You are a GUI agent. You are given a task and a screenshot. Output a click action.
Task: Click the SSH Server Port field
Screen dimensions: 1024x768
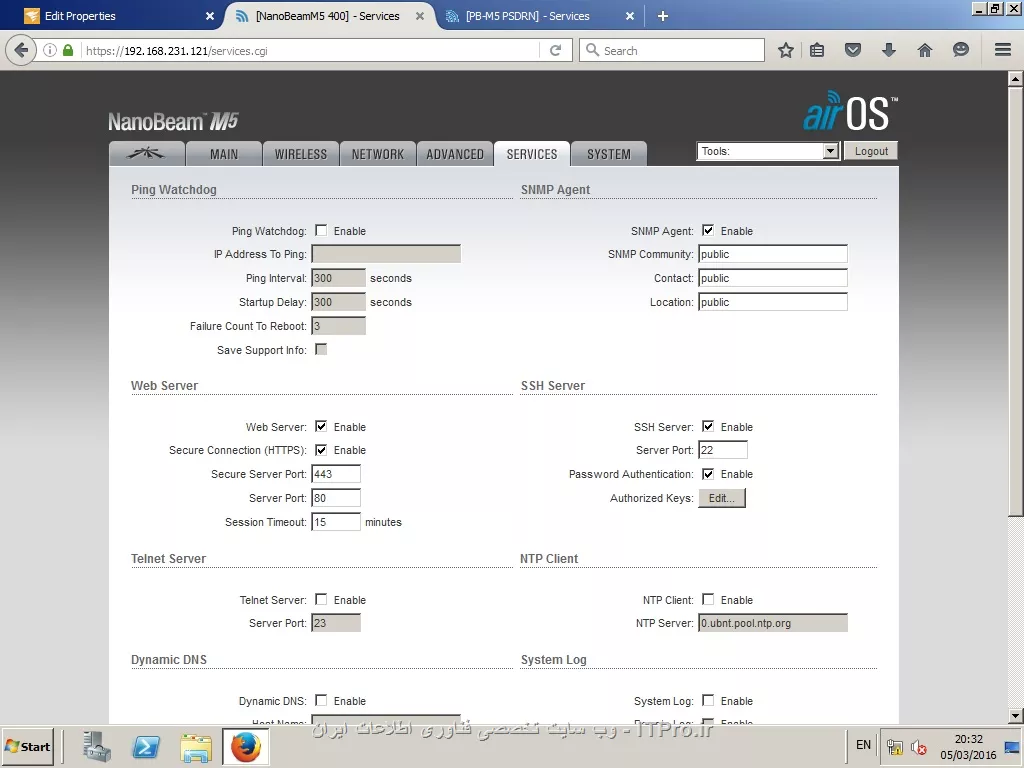pyautogui.click(x=723, y=450)
